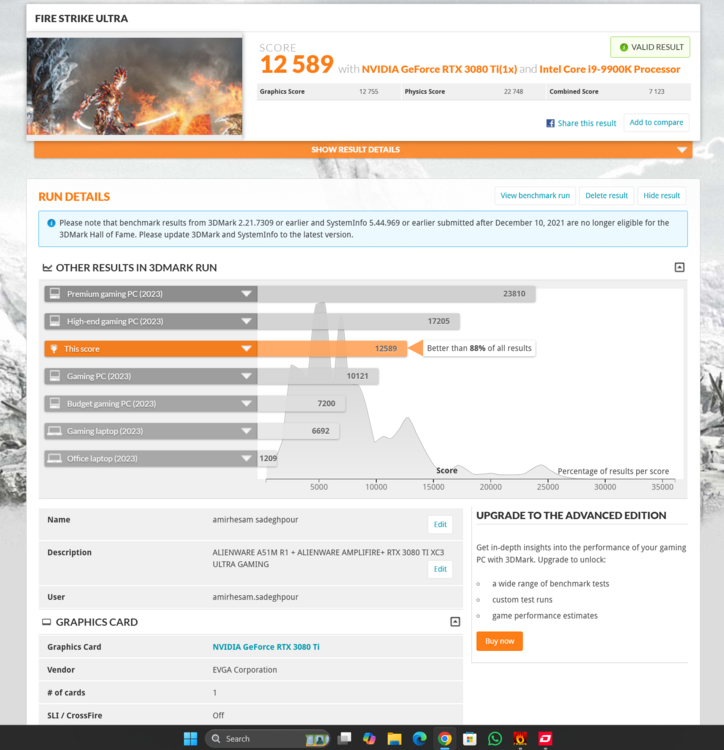Open Microsoft Store from taskbar
The image size is (724, 750).
click(470, 739)
